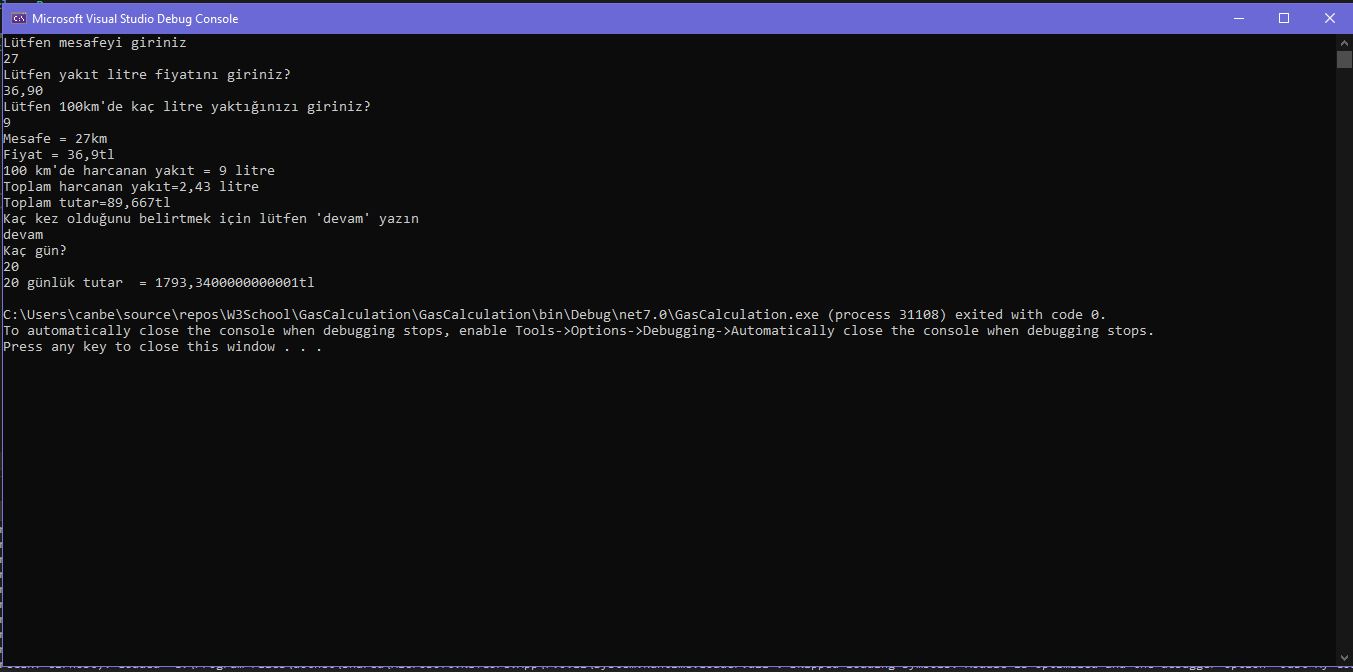This screenshot has height=672, width=1353.
Task: Click the 'Lütfen mesafeyi giriniz' prompt line
Action: pyautogui.click(x=95, y=42)
